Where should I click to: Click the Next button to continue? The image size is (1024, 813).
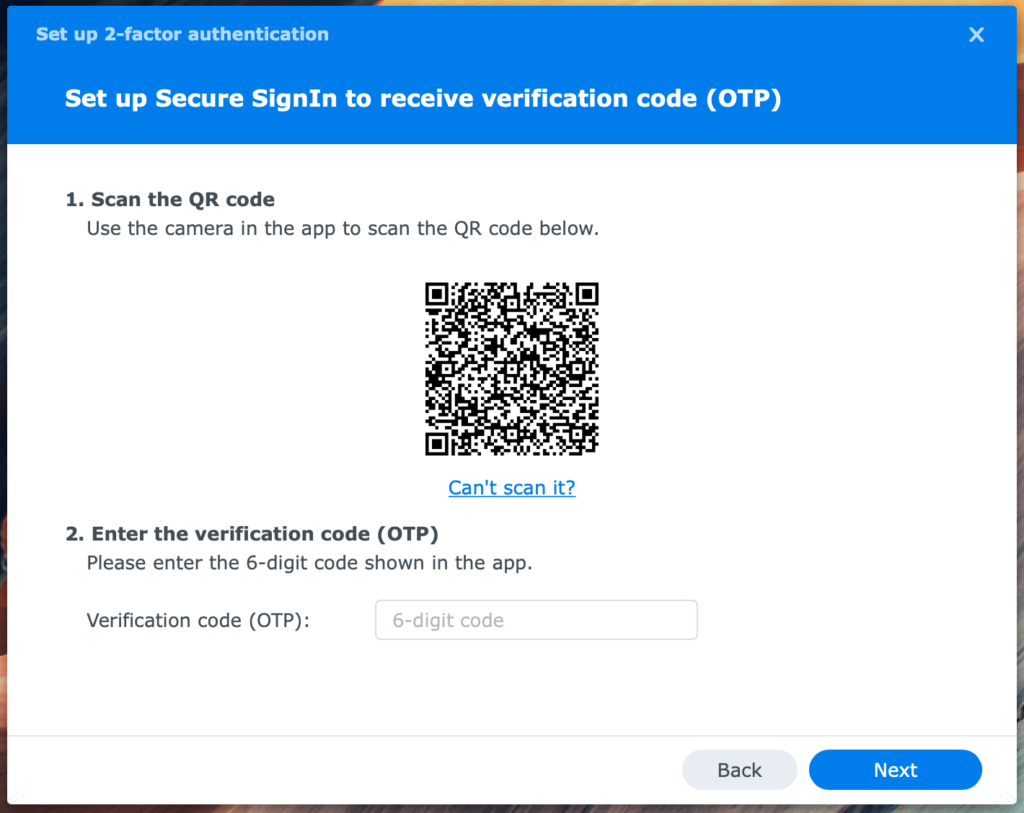895,769
